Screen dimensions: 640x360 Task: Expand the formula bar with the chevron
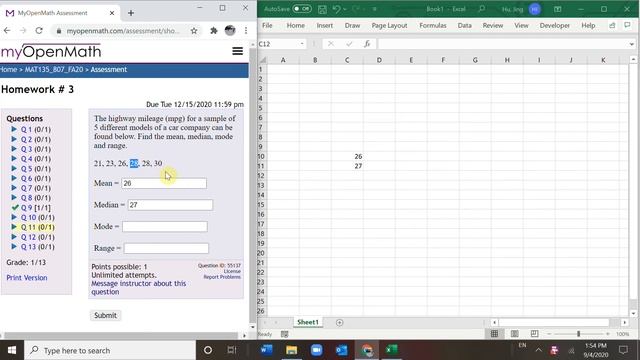[x=631, y=44]
